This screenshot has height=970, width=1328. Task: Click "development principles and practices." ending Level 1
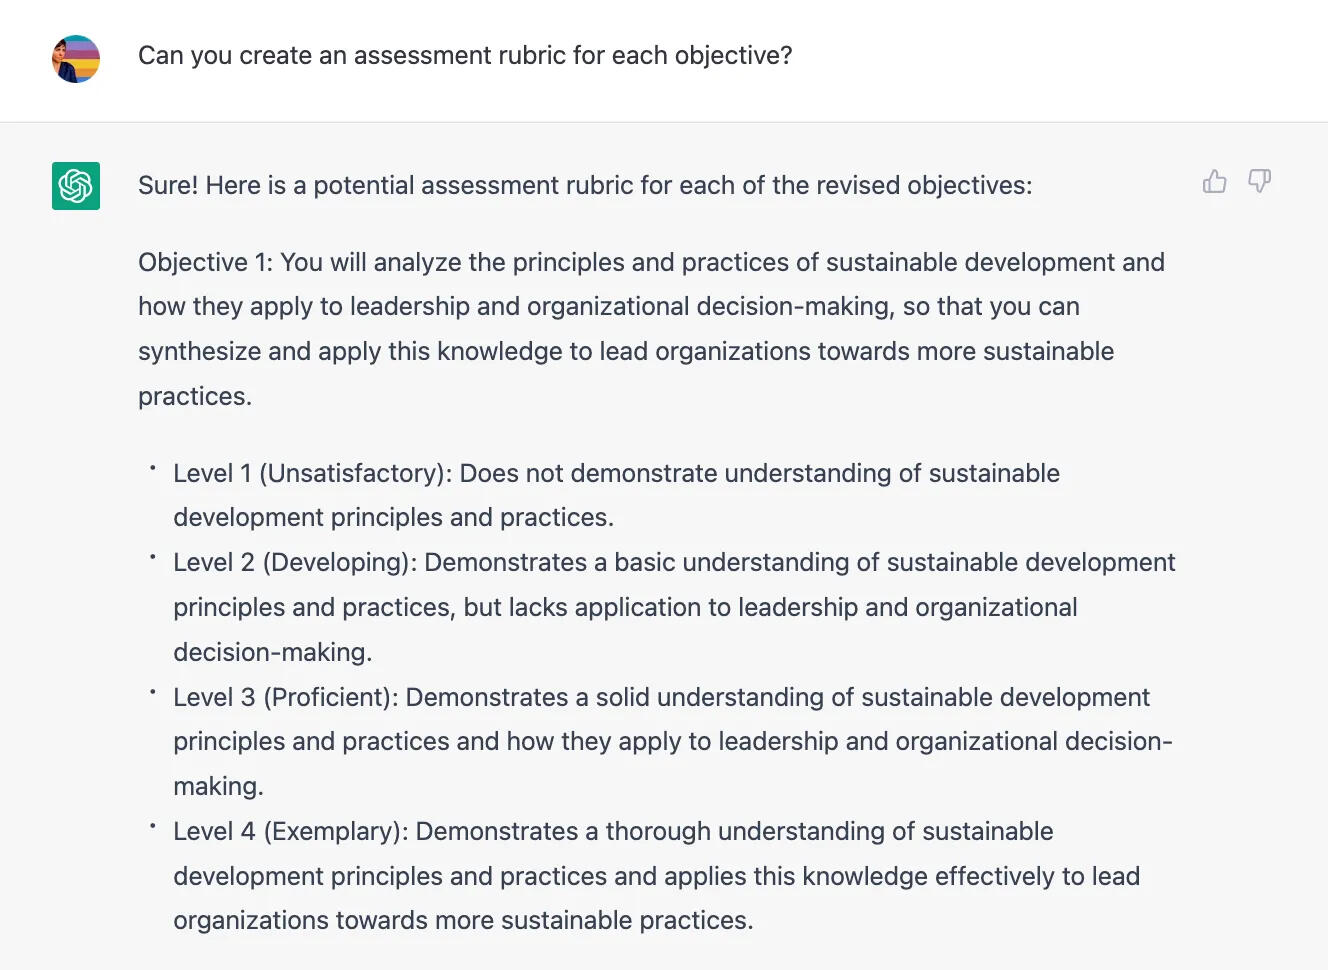393,518
